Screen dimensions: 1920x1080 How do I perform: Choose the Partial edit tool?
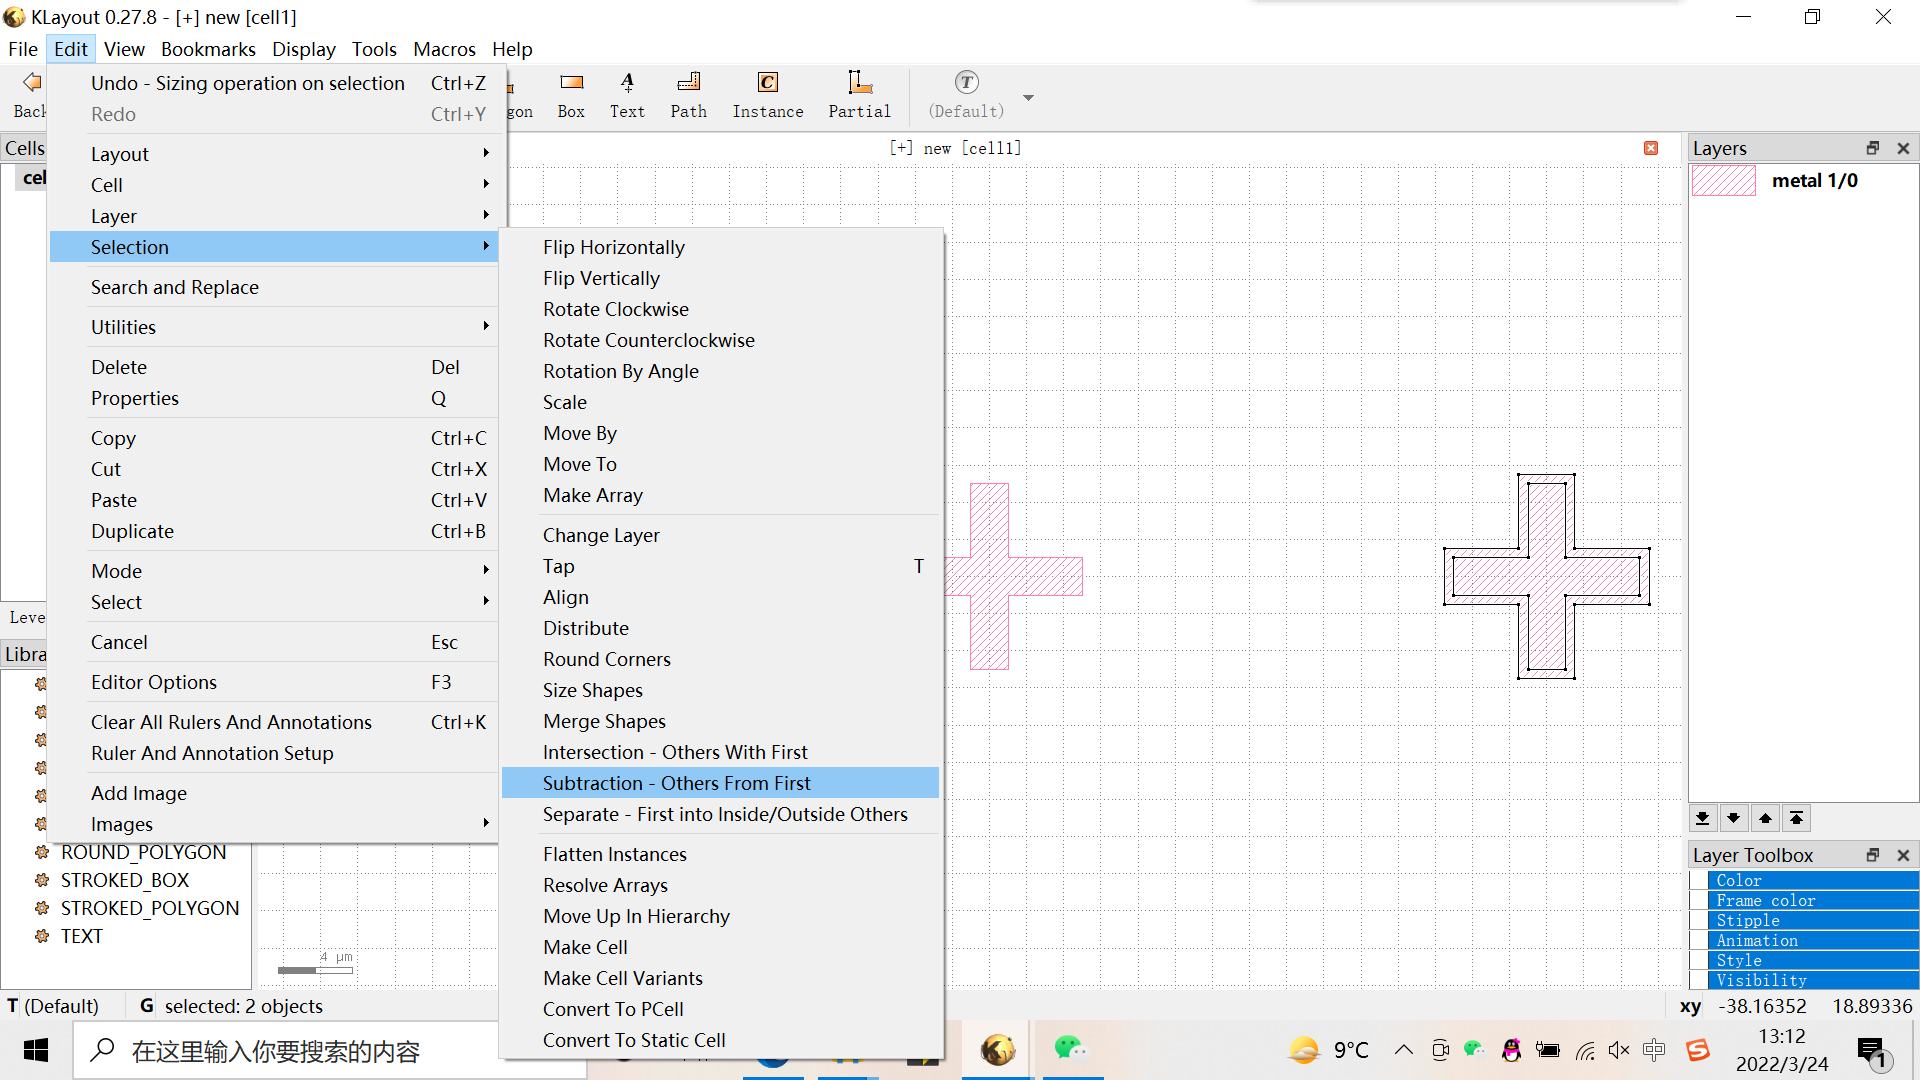click(x=859, y=94)
